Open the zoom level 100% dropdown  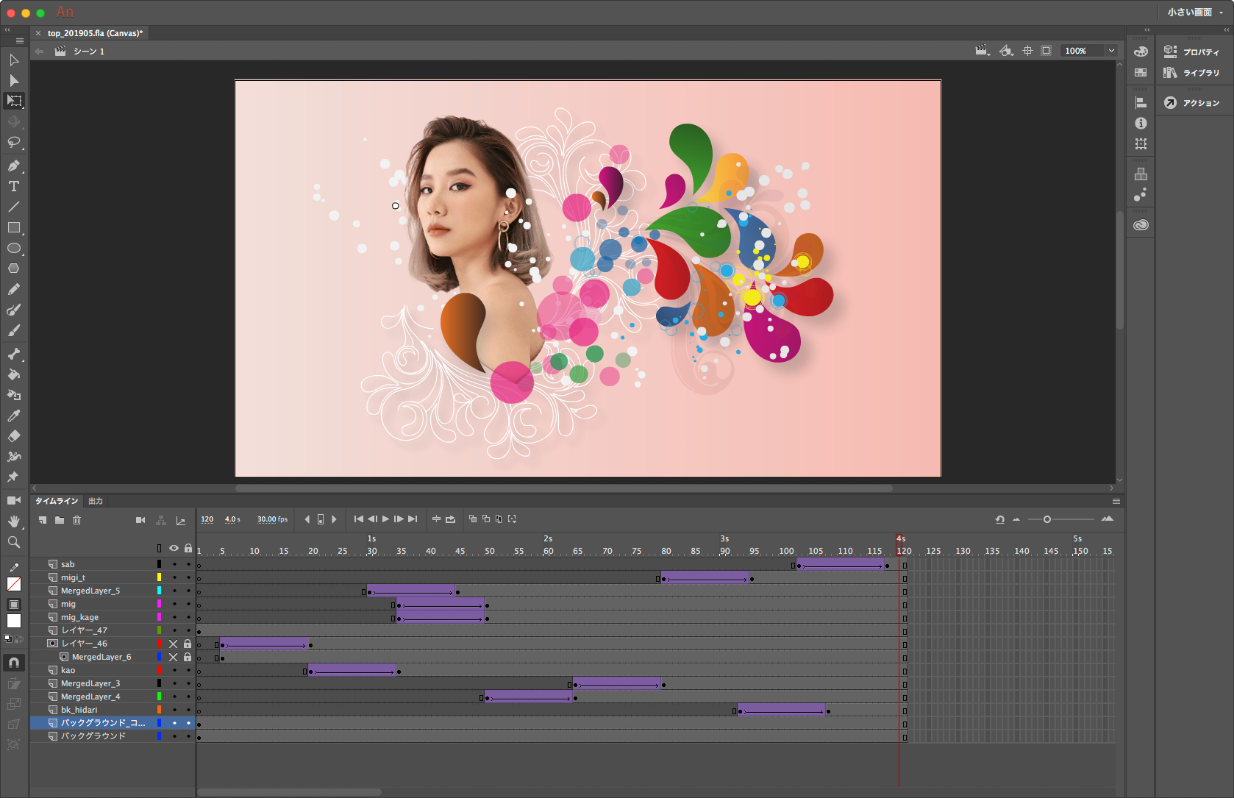point(1110,51)
